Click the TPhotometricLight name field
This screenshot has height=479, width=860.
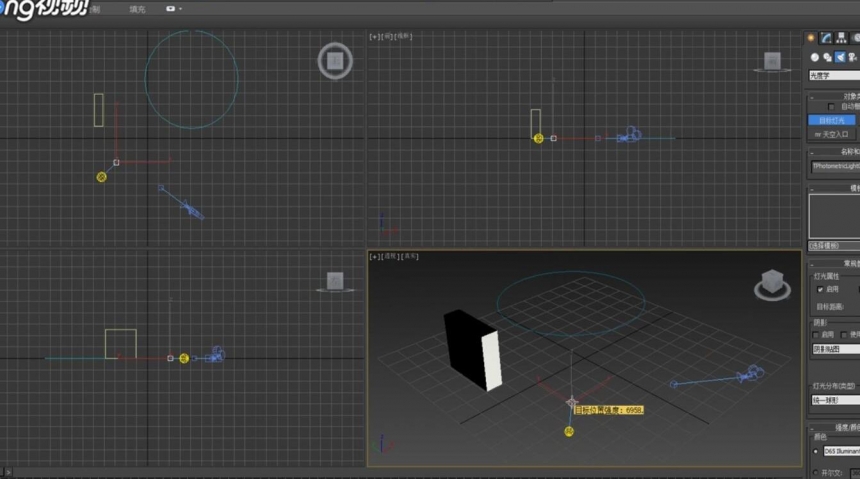point(835,166)
